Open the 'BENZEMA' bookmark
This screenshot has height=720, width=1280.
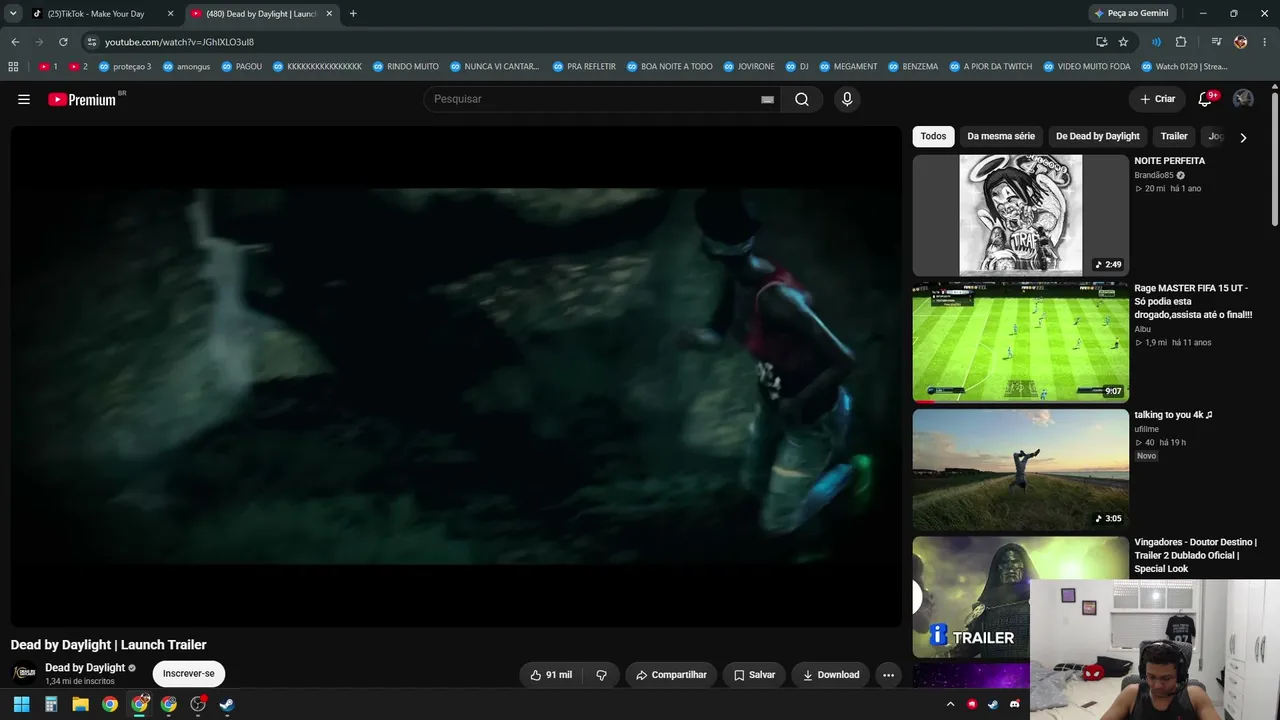[x=912, y=67]
